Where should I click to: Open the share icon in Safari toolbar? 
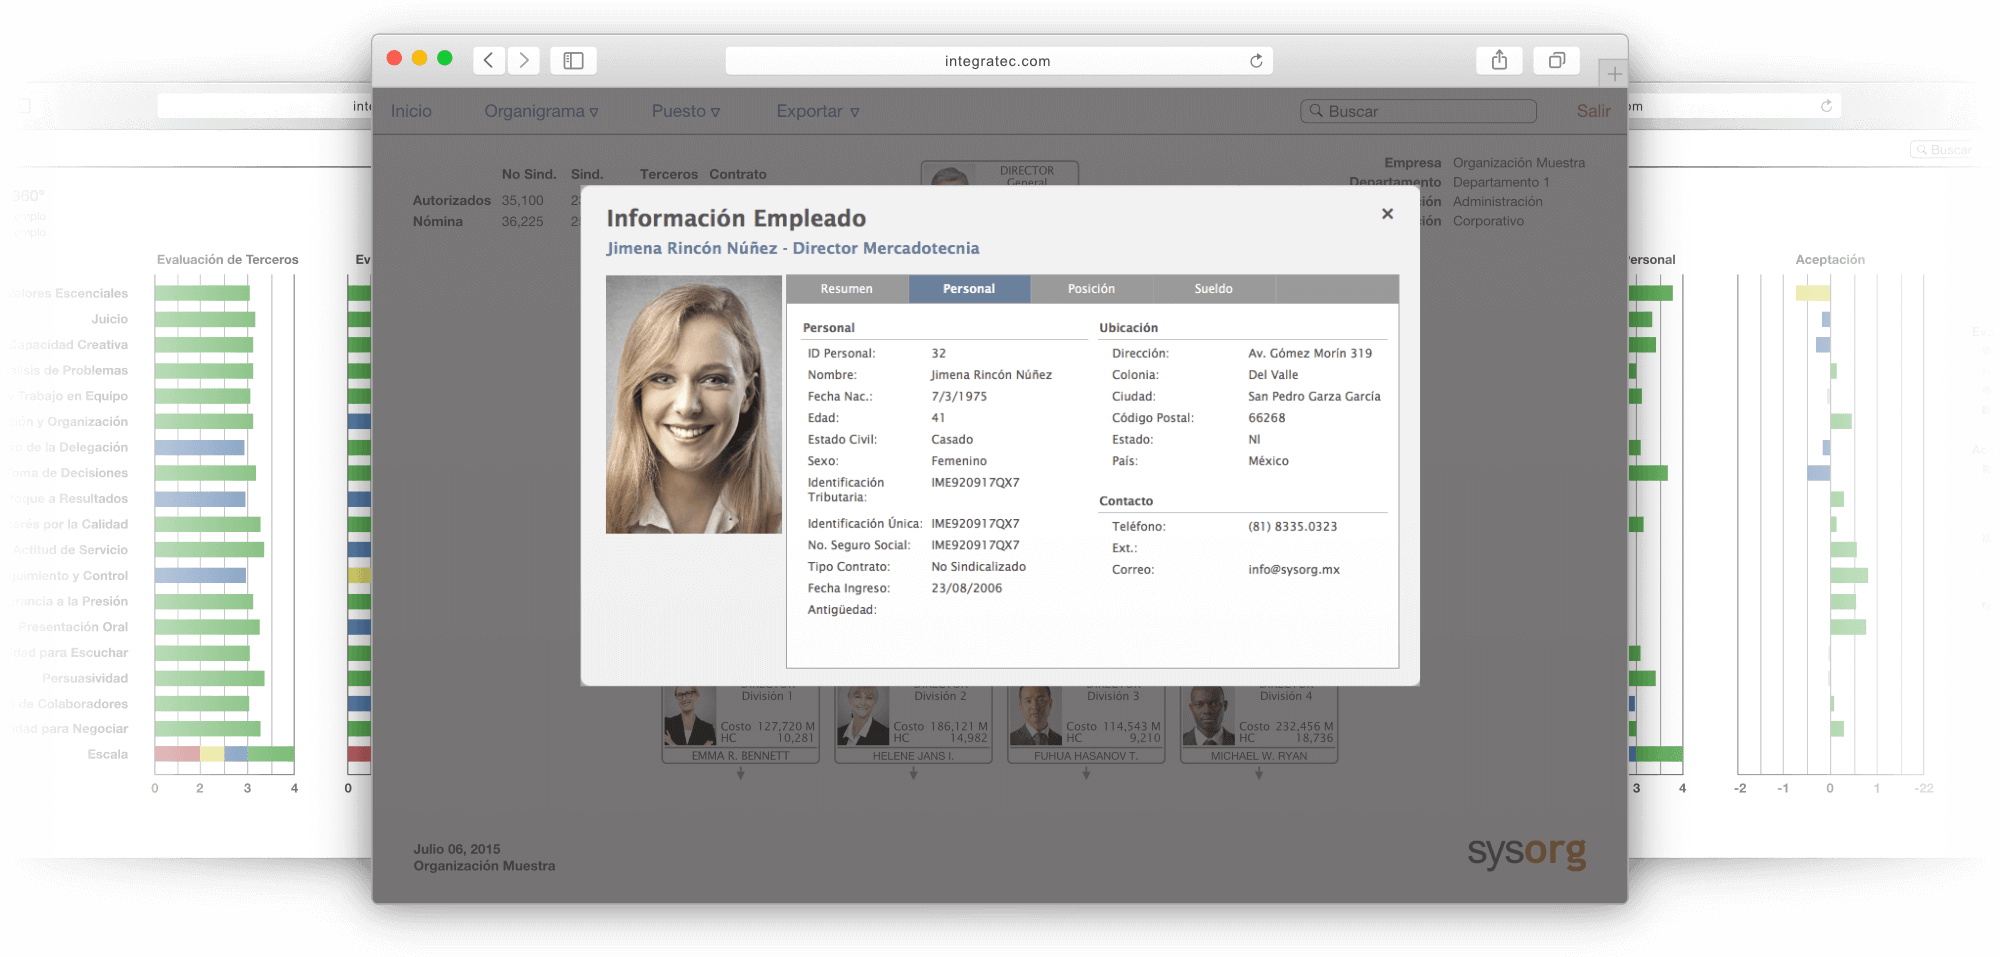1499,60
